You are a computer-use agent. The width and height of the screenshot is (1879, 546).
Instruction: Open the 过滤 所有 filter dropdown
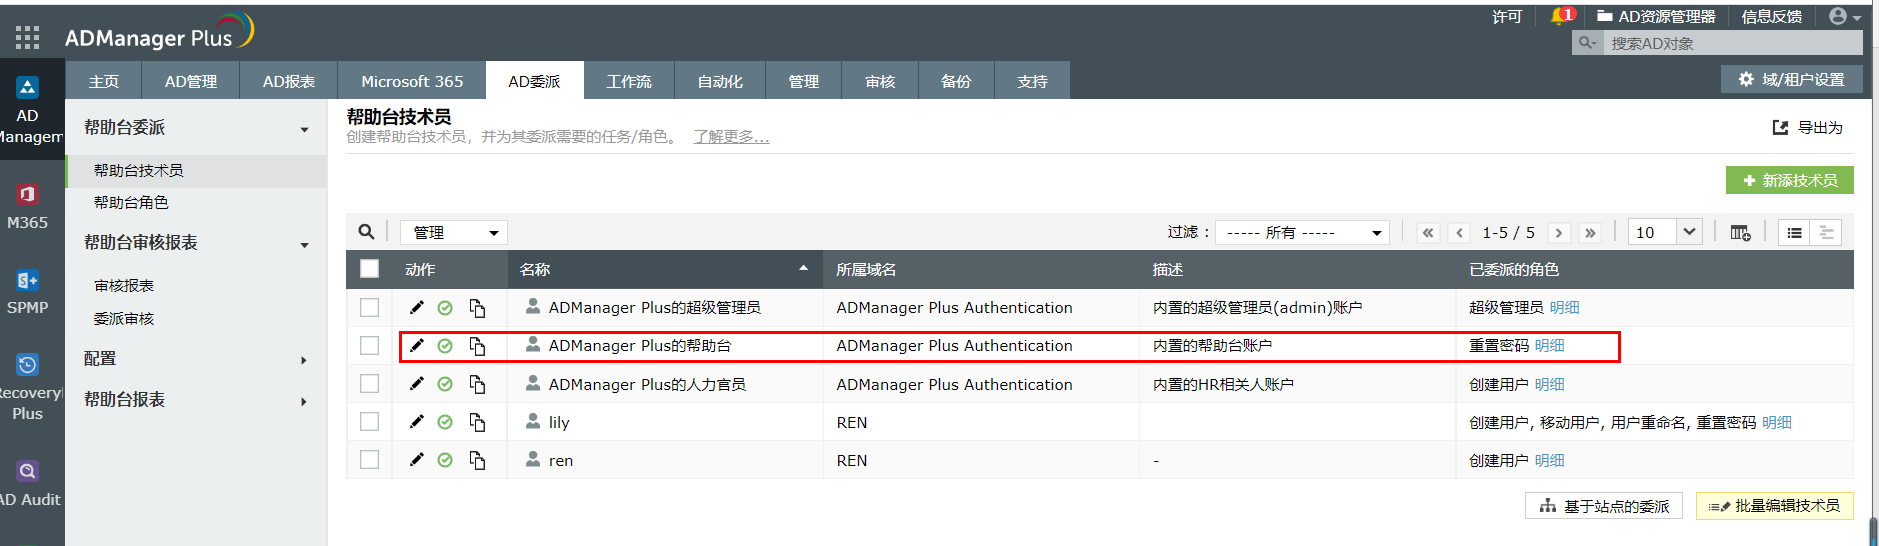[x=1304, y=232]
